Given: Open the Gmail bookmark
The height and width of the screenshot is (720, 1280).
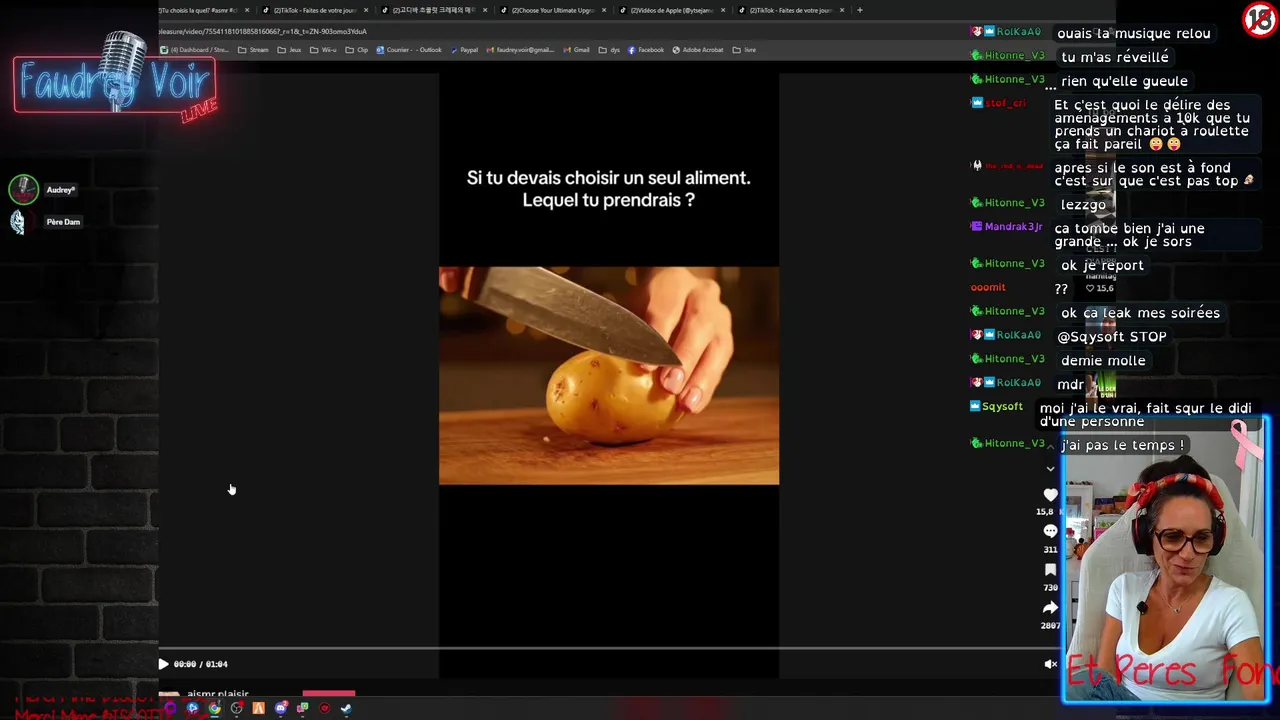Looking at the screenshot, I should [x=576, y=50].
